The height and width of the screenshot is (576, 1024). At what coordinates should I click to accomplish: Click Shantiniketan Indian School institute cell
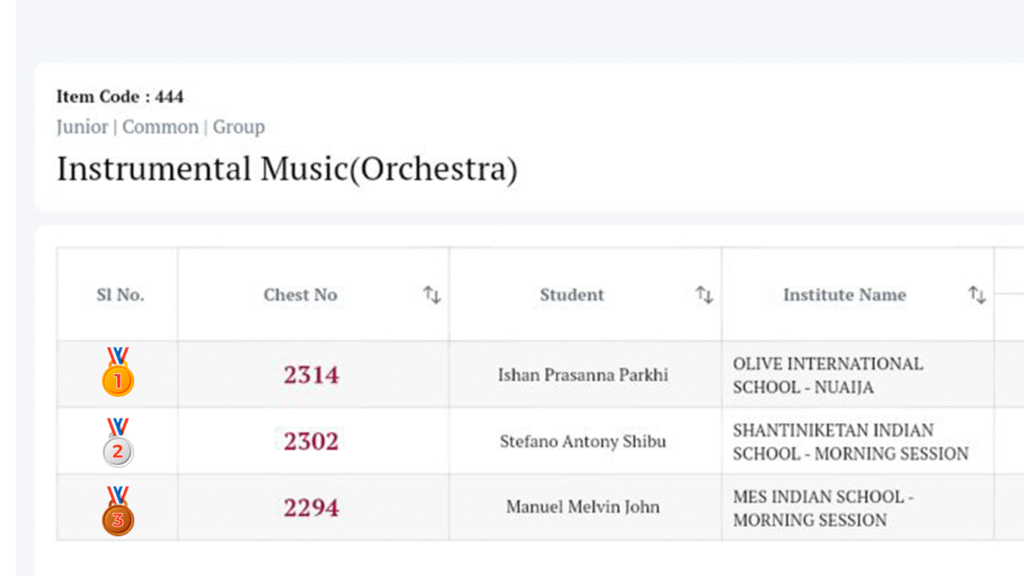[x=850, y=442]
